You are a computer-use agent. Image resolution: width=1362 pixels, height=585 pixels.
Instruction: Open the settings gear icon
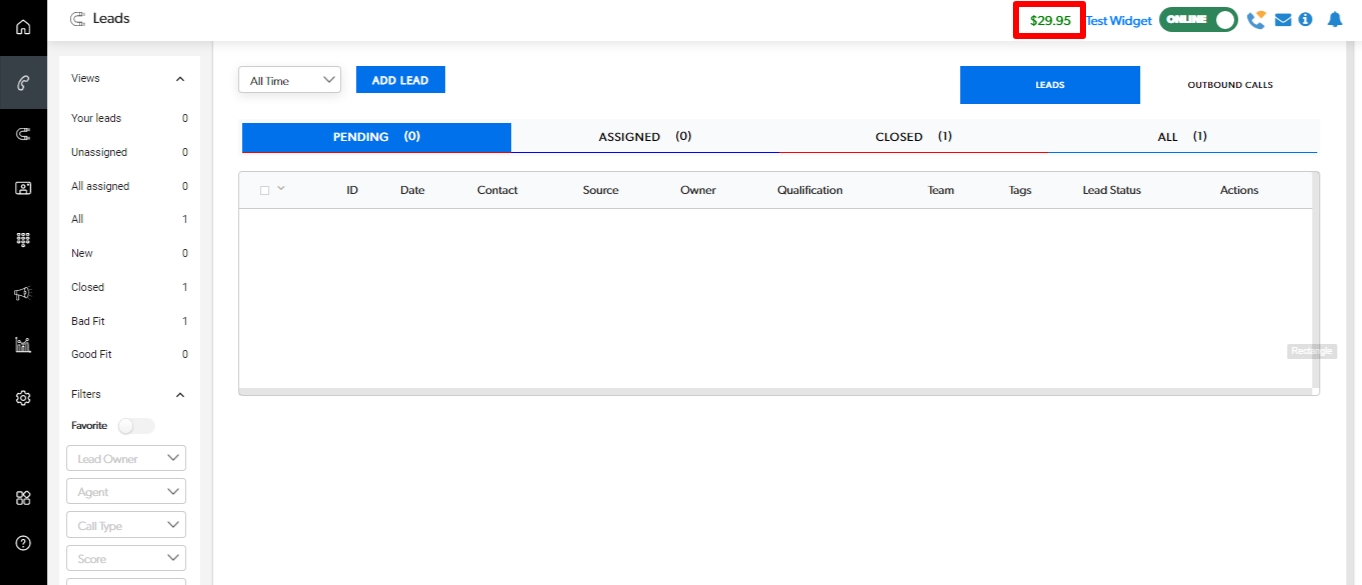tap(23, 398)
